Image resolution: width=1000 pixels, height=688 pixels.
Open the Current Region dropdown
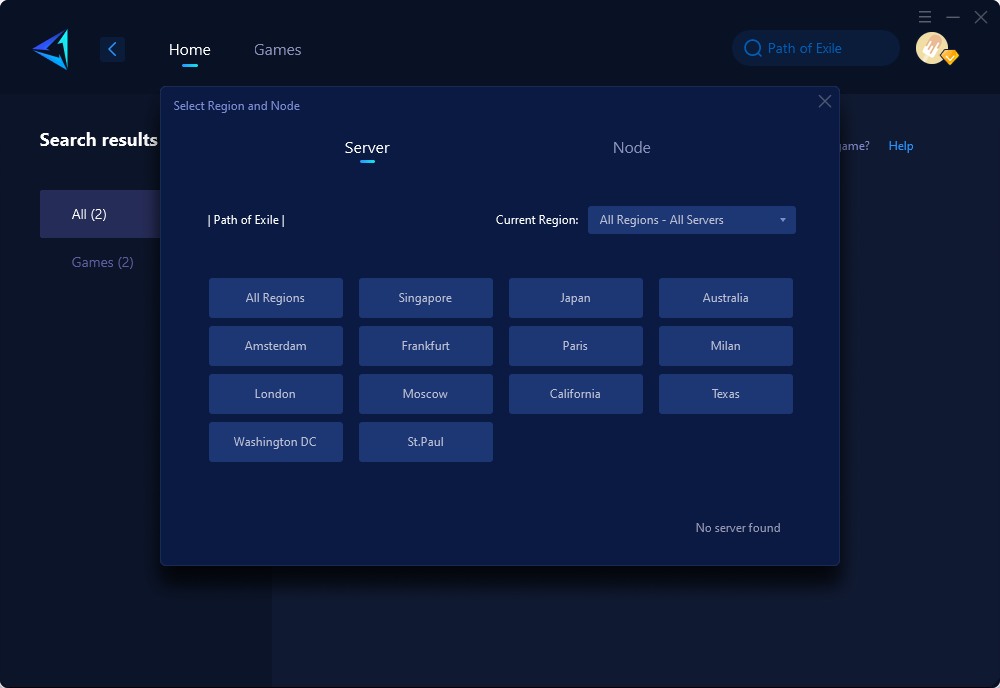click(691, 220)
